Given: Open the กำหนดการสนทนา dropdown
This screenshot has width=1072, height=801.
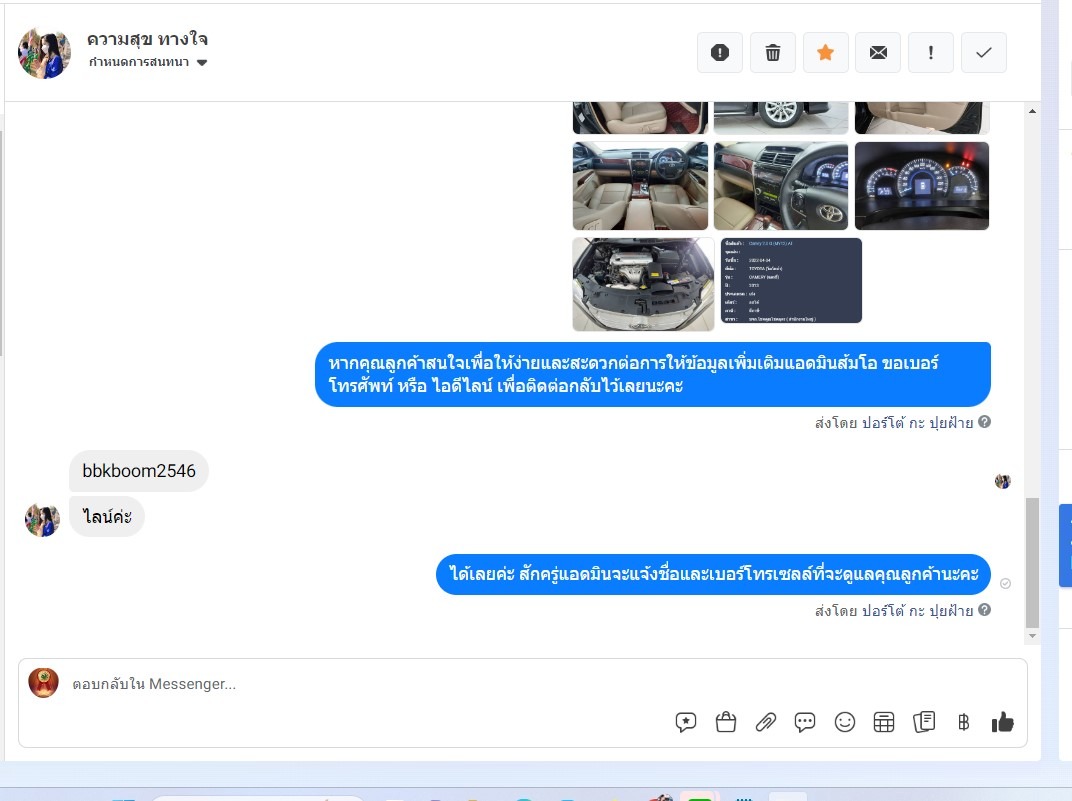Looking at the screenshot, I should click(148, 62).
